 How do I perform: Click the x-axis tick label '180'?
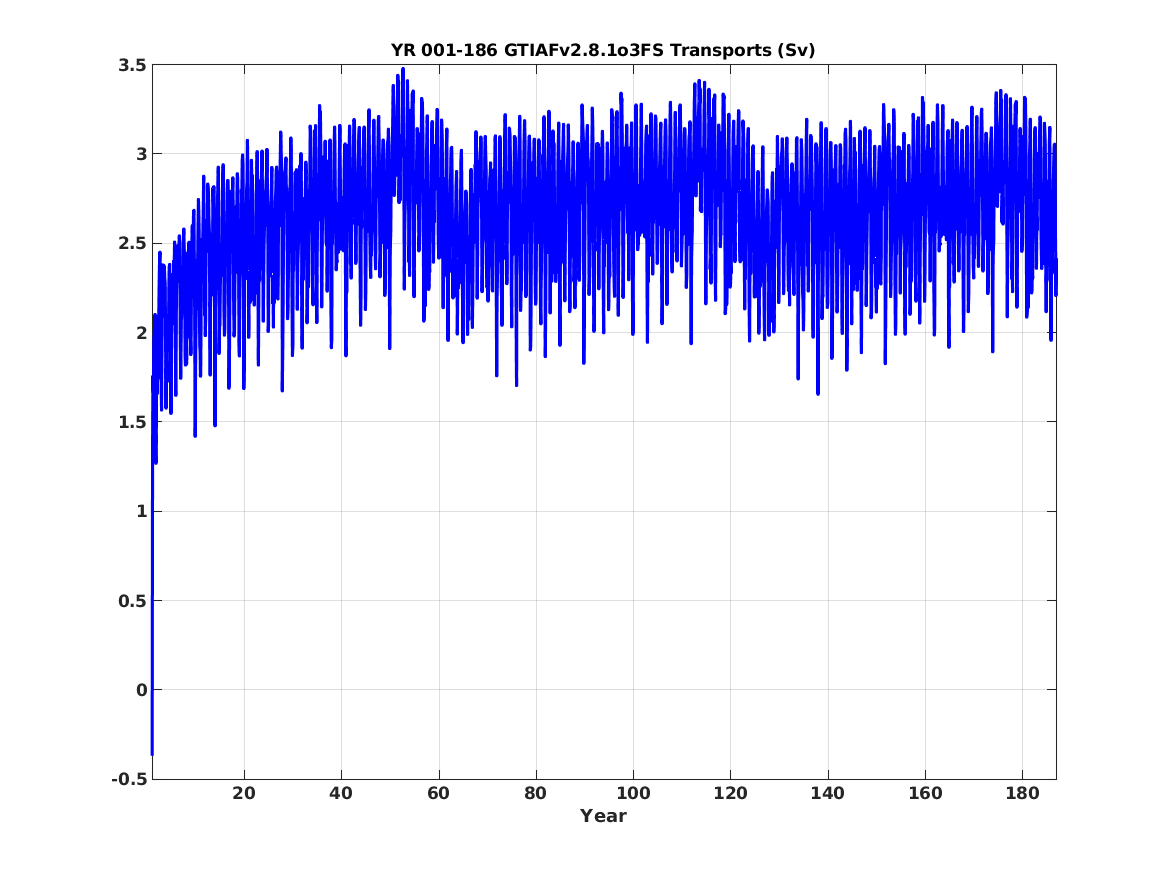[x=1022, y=794]
